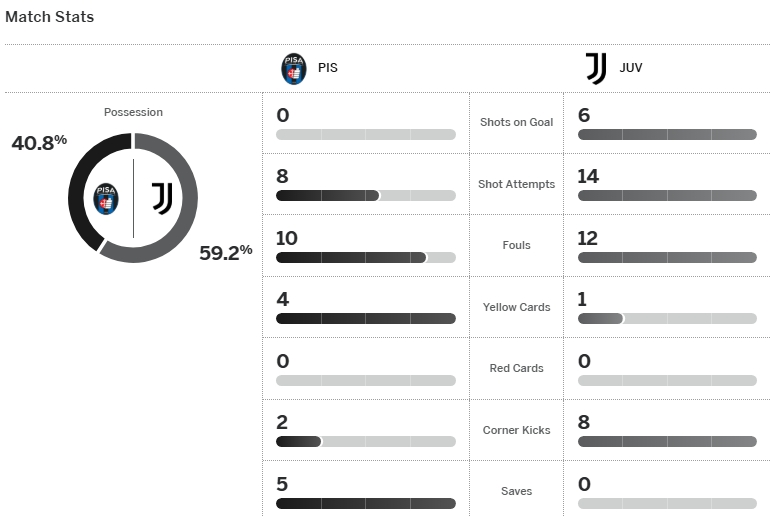Click the Red Cards stat label
Image resolution: width=775 pixels, height=517 pixels.
[516, 368]
